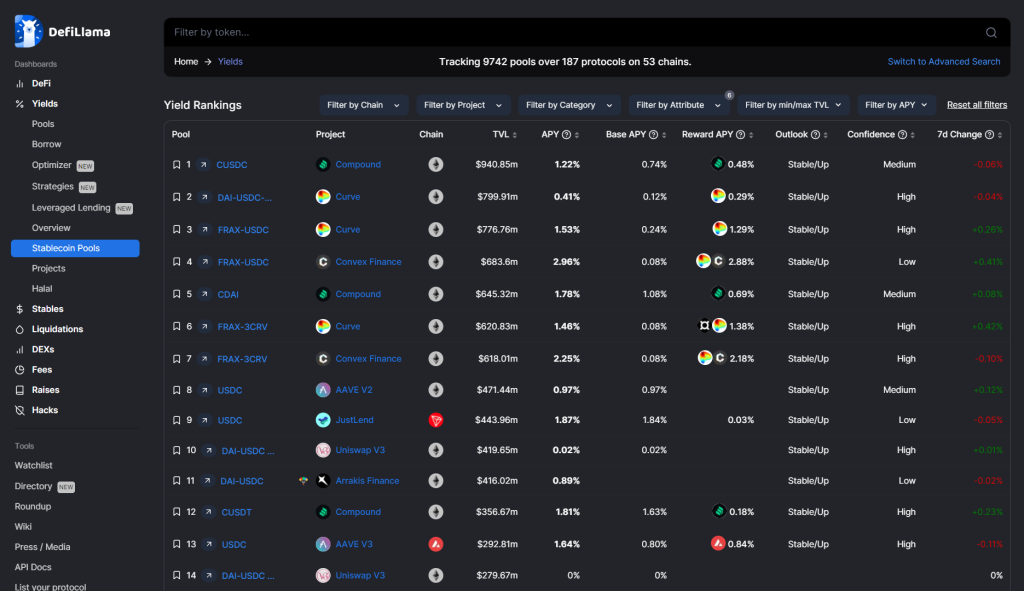Bookmark the DAI-USDC Curve pool row 2
This screenshot has width=1024, height=591.
coord(176,197)
